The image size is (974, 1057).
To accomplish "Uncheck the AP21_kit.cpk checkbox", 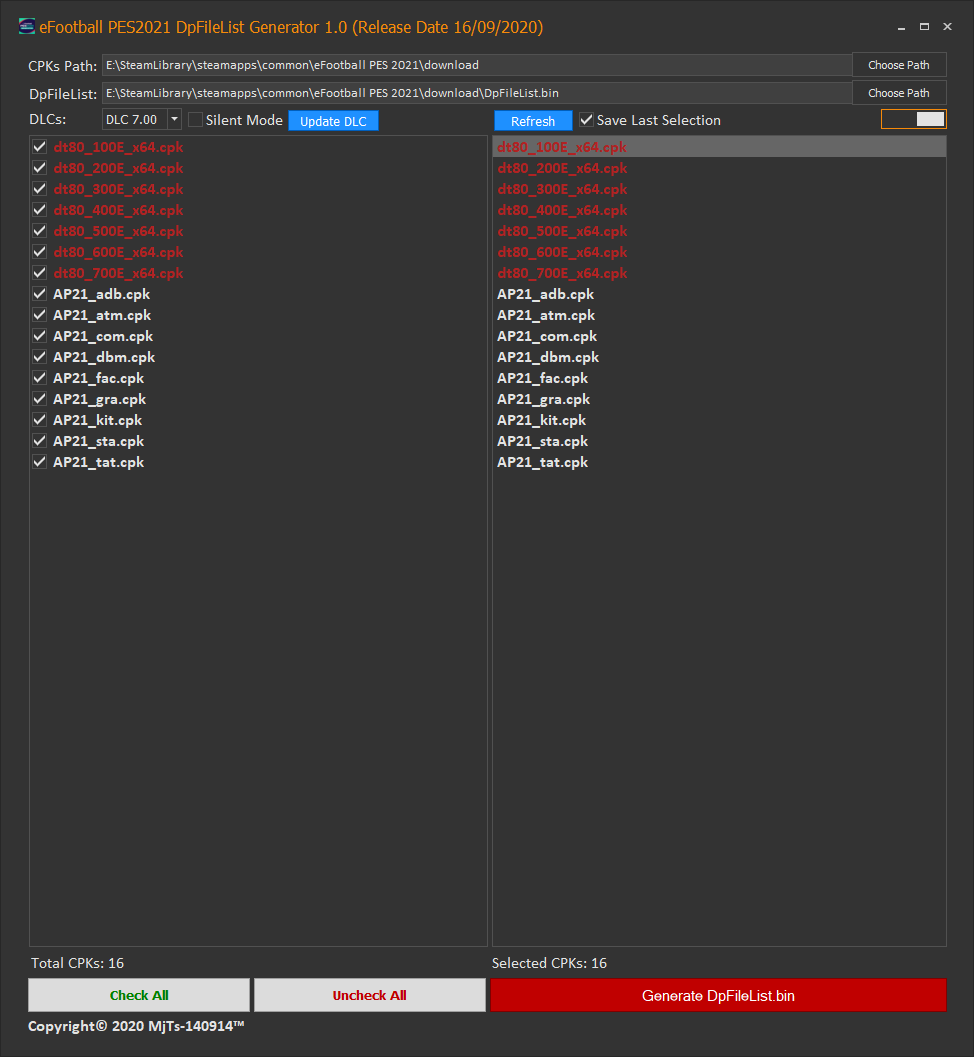I will 40,420.
